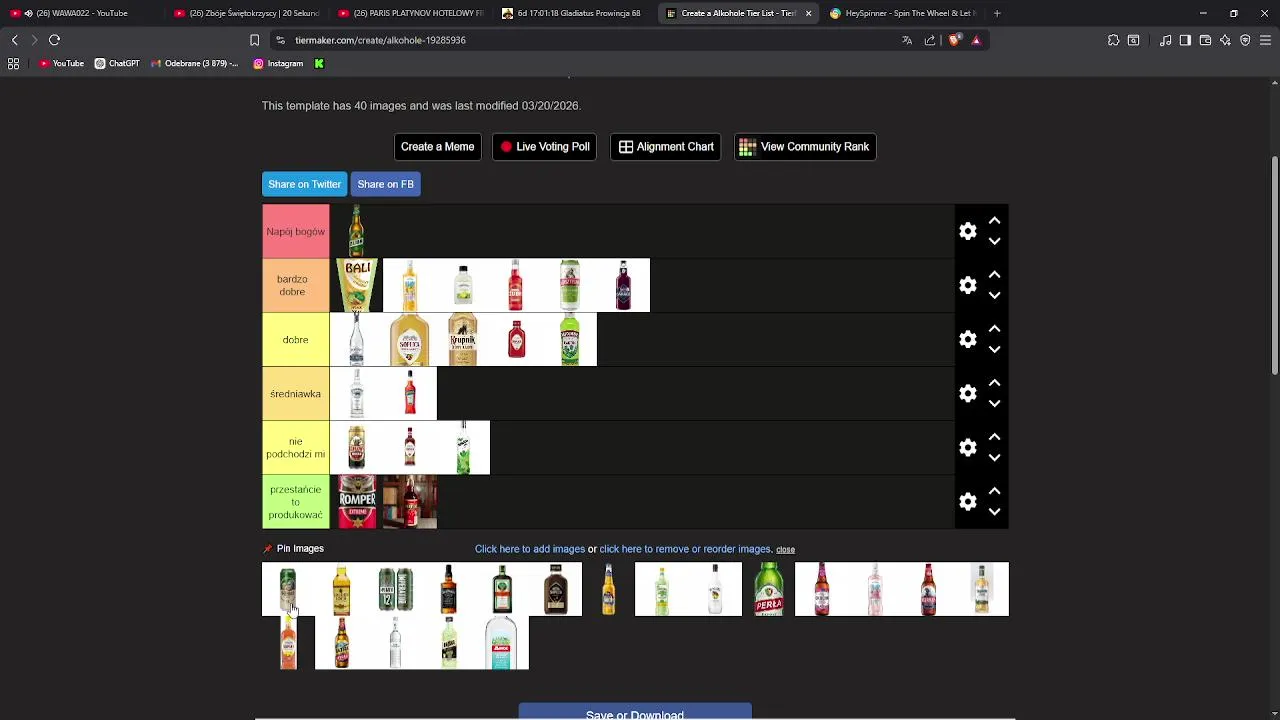1280x720 pixels.
Task: Bookmark this page icon
Action: [254, 40]
